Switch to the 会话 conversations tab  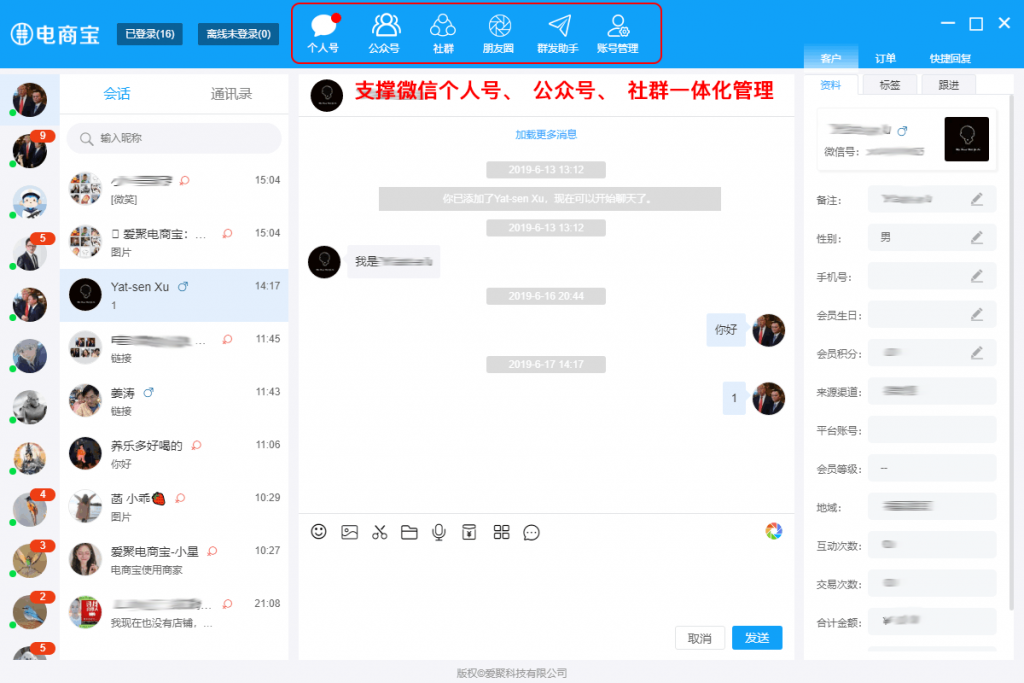click(x=117, y=94)
